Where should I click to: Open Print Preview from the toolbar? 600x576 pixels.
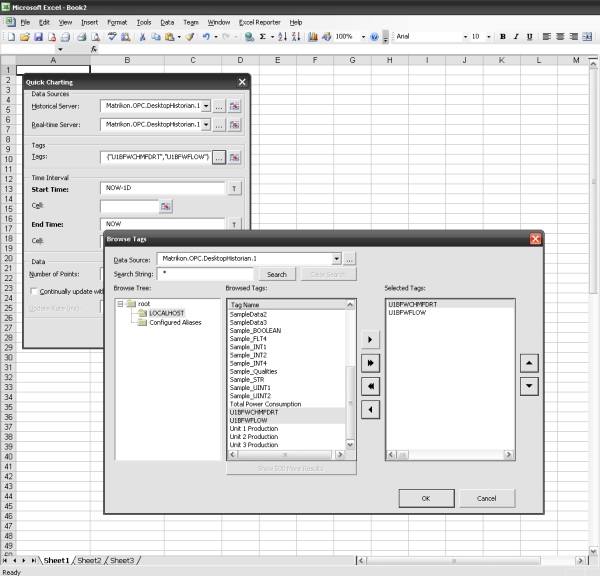[x=95, y=37]
